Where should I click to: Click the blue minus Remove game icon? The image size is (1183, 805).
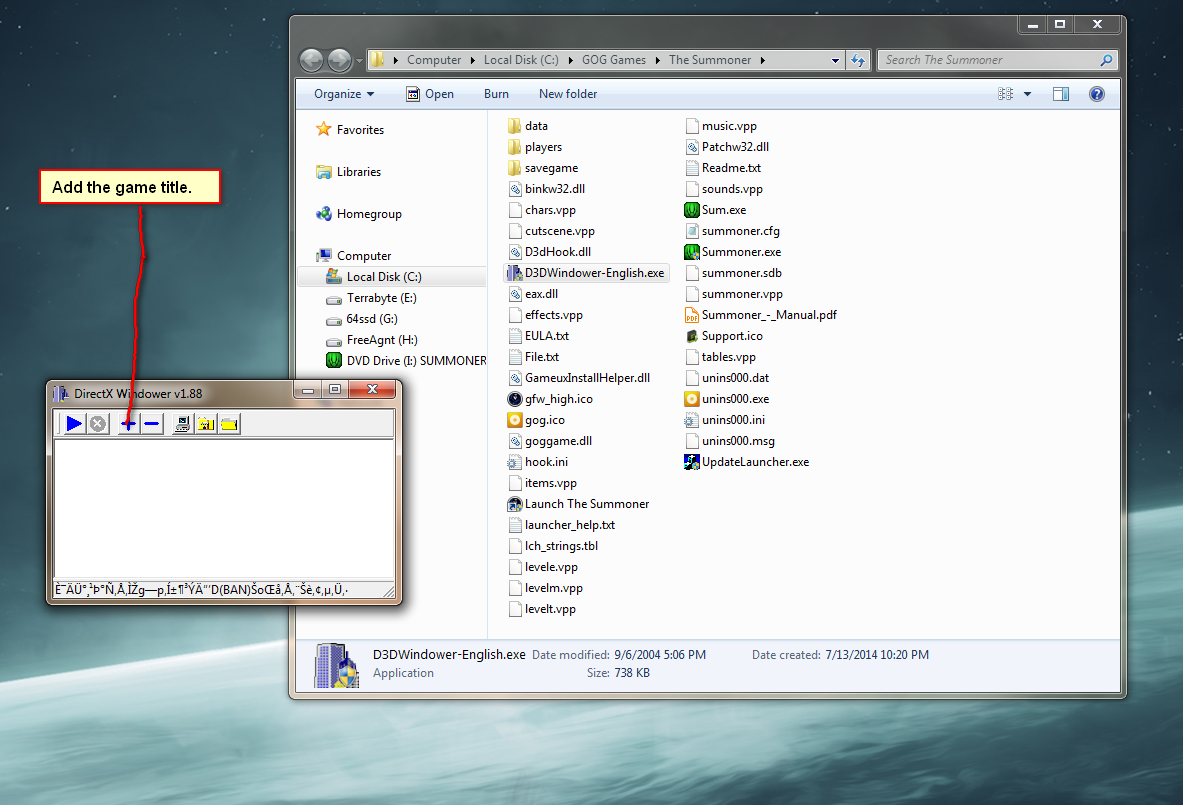pyautogui.click(x=152, y=424)
